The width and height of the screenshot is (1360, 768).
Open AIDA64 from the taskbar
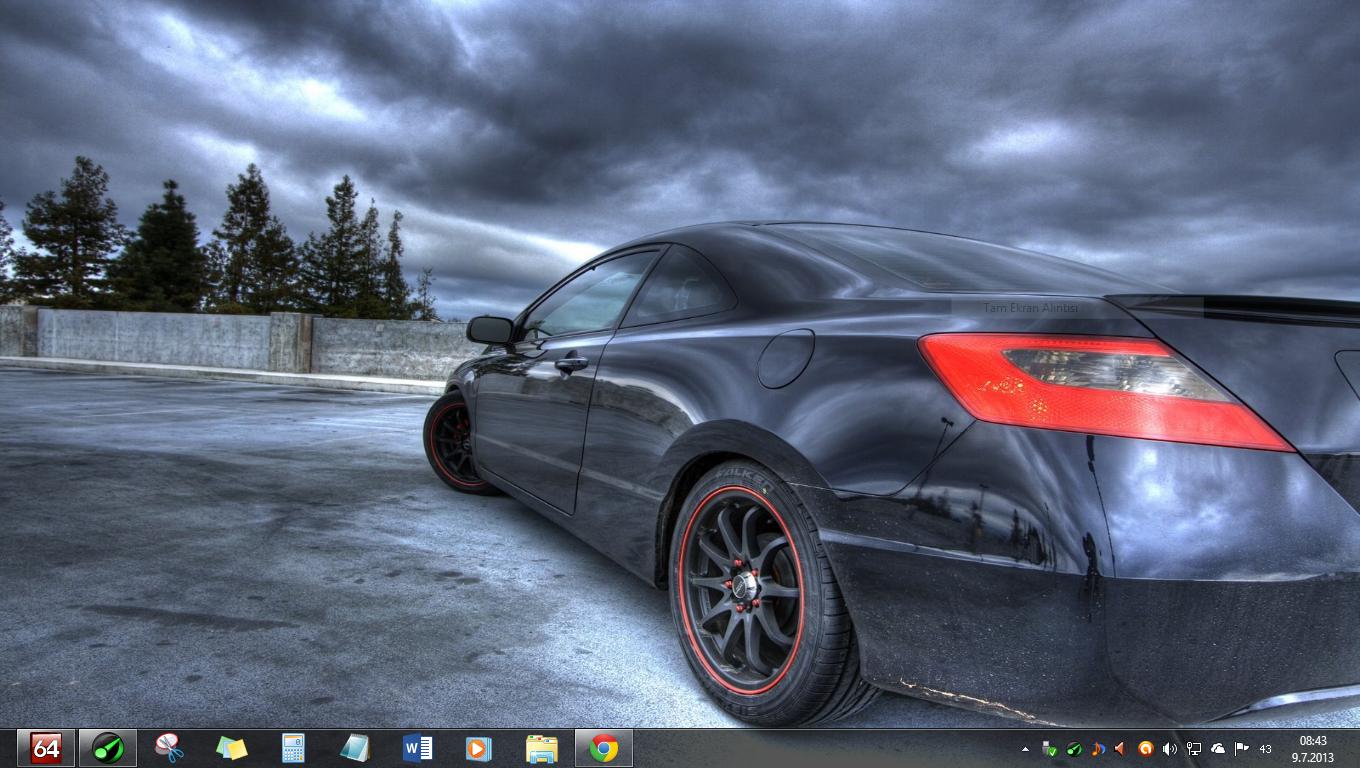[x=46, y=748]
